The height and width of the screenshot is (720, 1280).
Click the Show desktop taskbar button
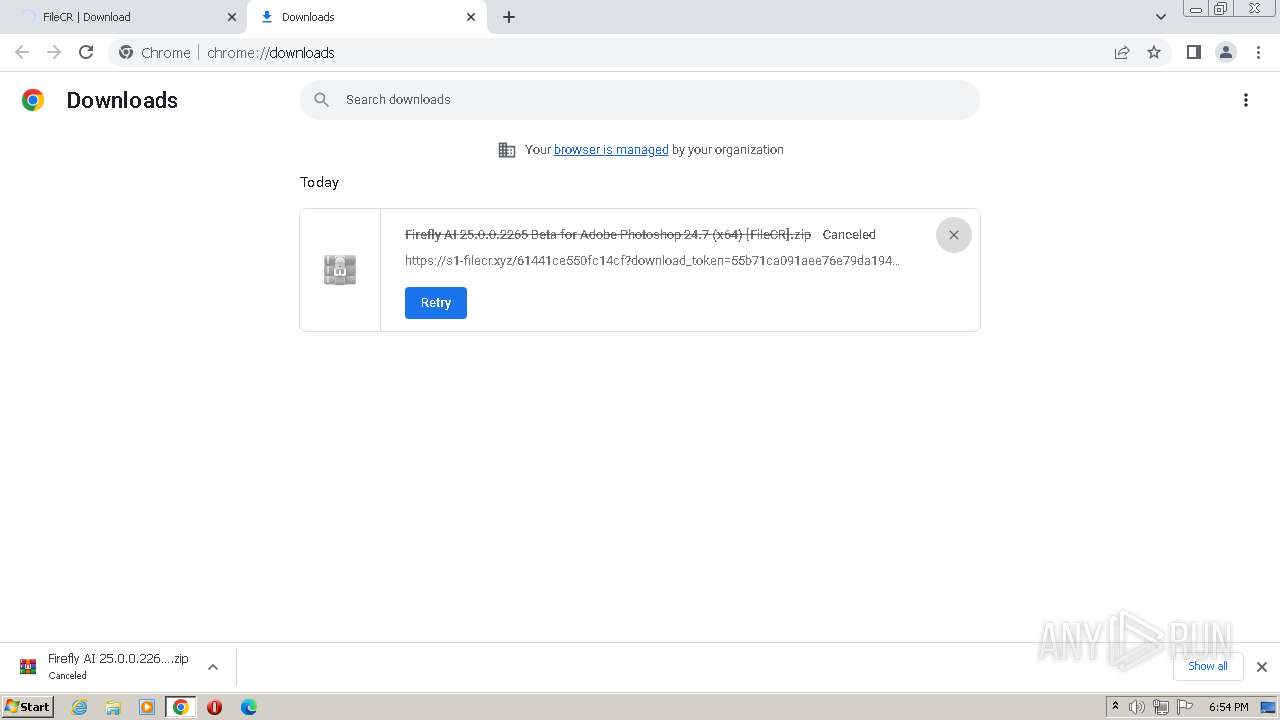pyautogui.click(x=1269, y=707)
